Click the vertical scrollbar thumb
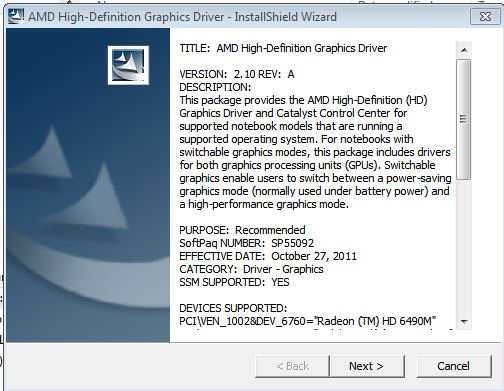Image resolution: width=504 pixels, height=391 pixels. tap(464, 119)
